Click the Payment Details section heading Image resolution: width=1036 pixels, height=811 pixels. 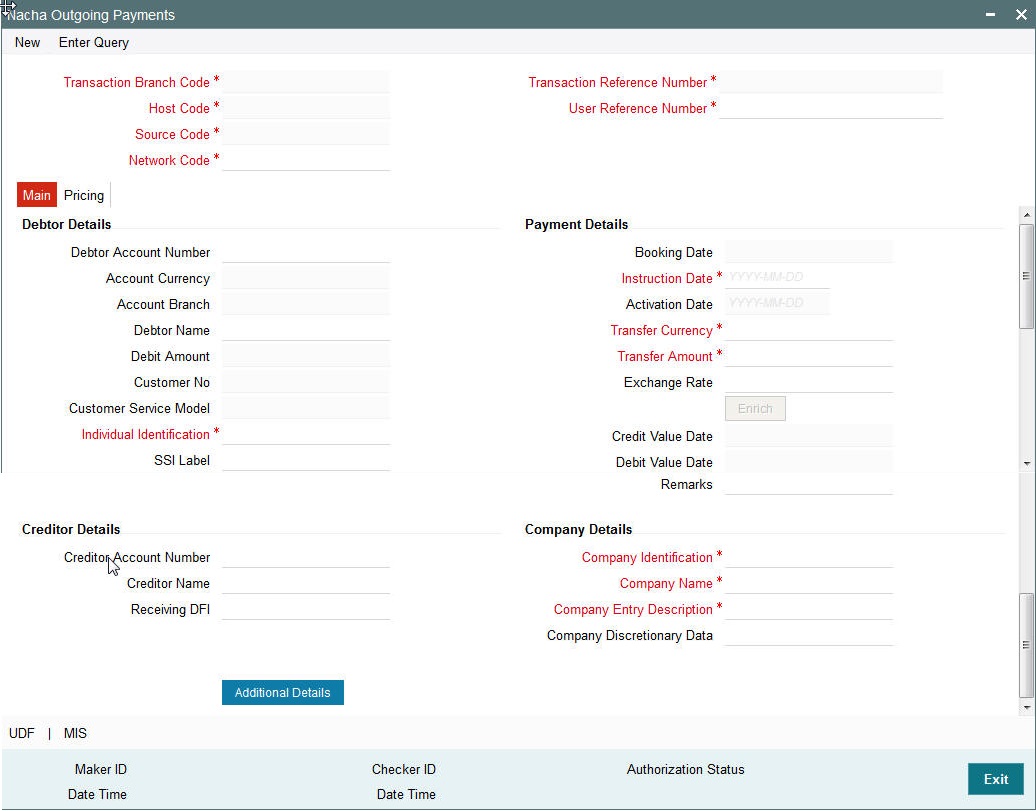point(576,224)
